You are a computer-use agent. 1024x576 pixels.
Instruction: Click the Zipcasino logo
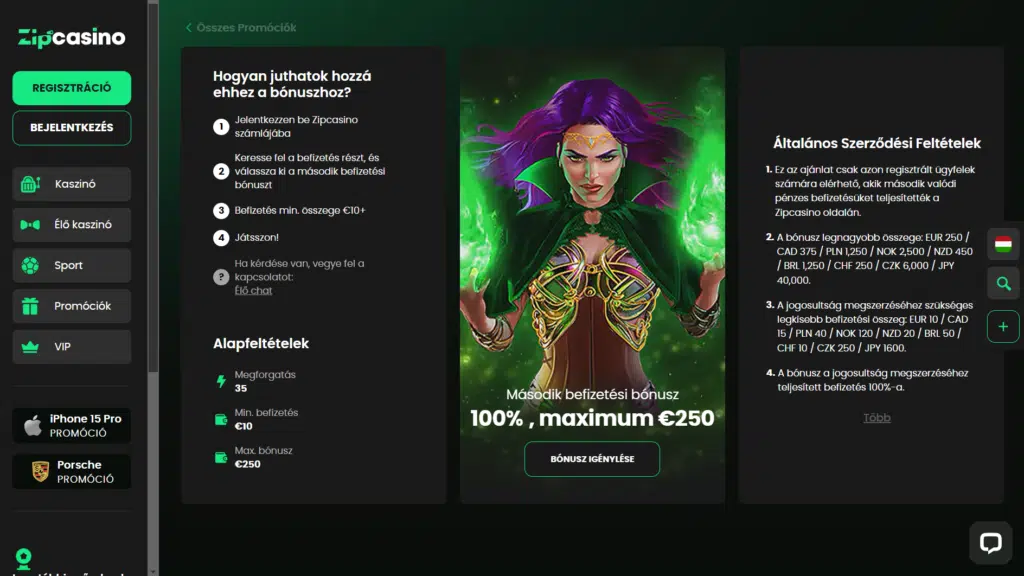(71, 37)
